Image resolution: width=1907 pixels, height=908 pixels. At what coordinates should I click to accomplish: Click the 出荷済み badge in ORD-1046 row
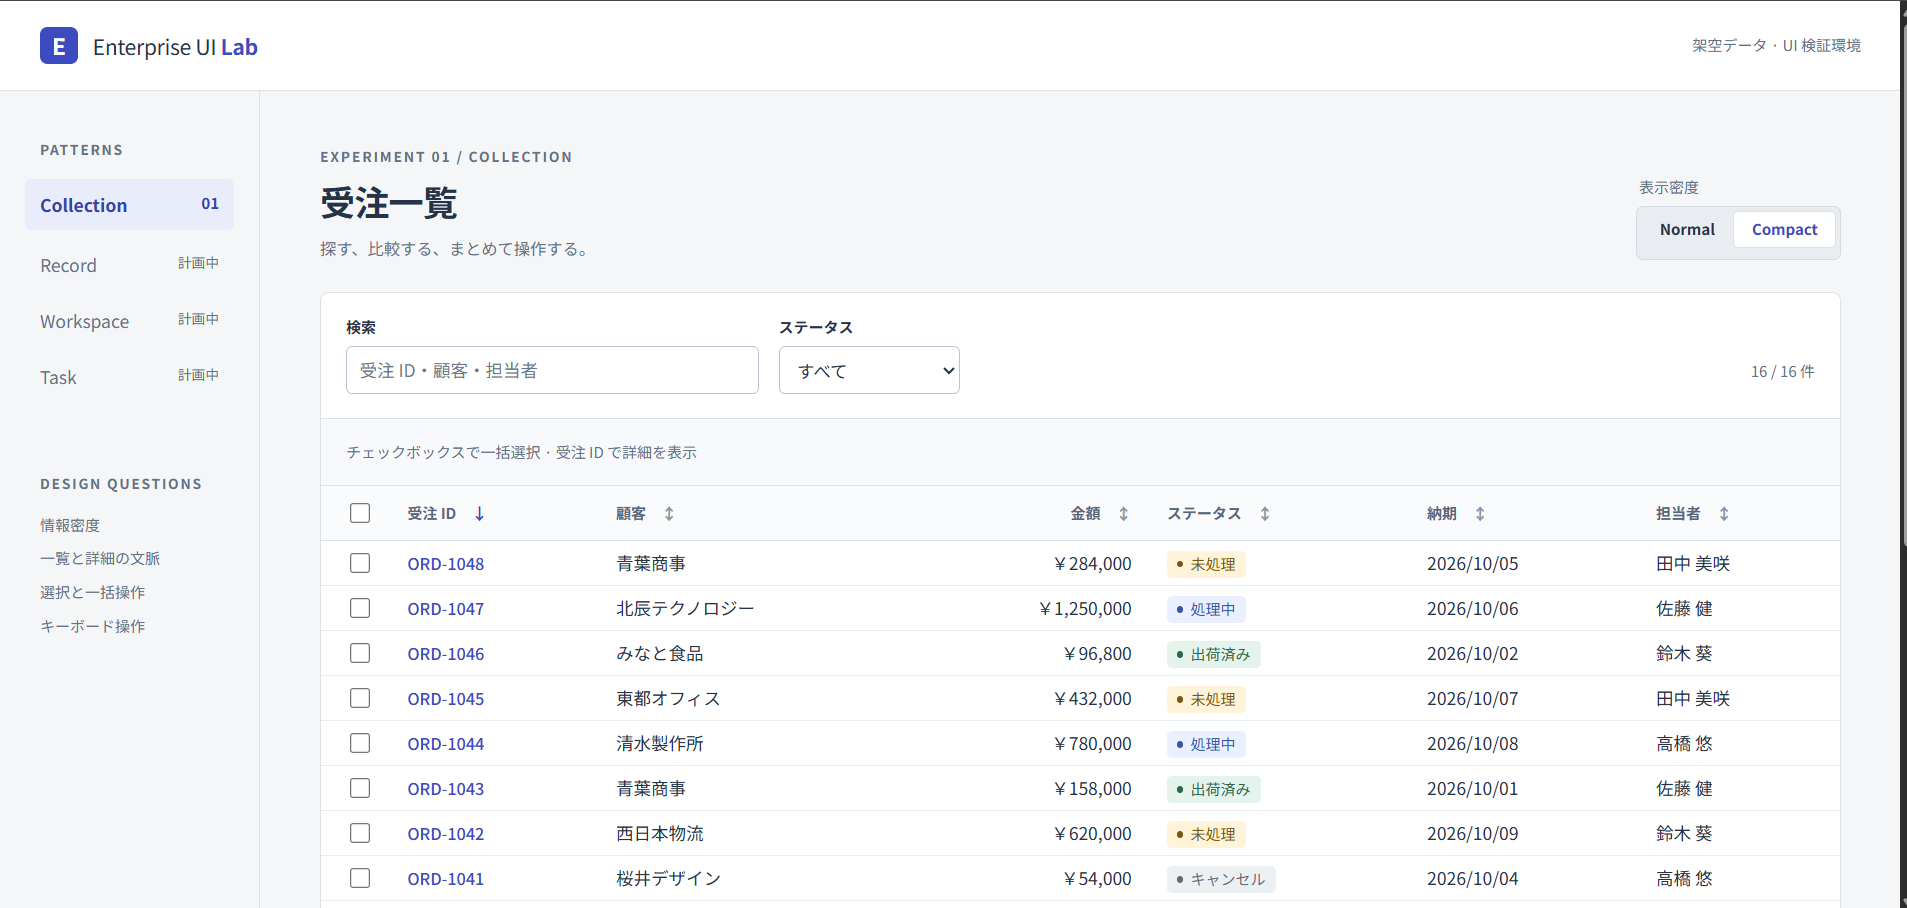click(x=1214, y=654)
